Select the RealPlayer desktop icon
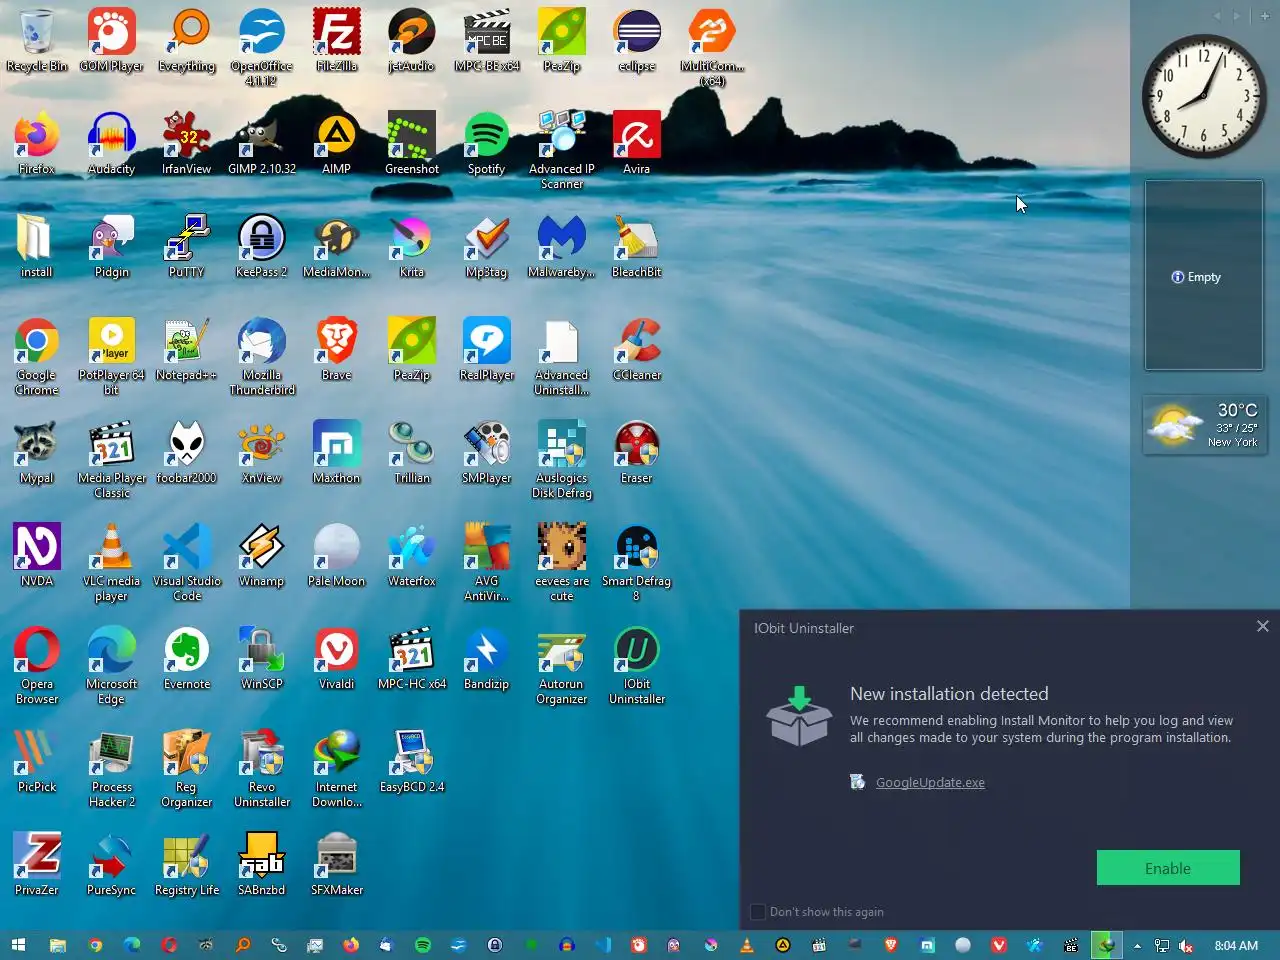The height and width of the screenshot is (960, 1280). pyautogui.click(x=487, y=350)
